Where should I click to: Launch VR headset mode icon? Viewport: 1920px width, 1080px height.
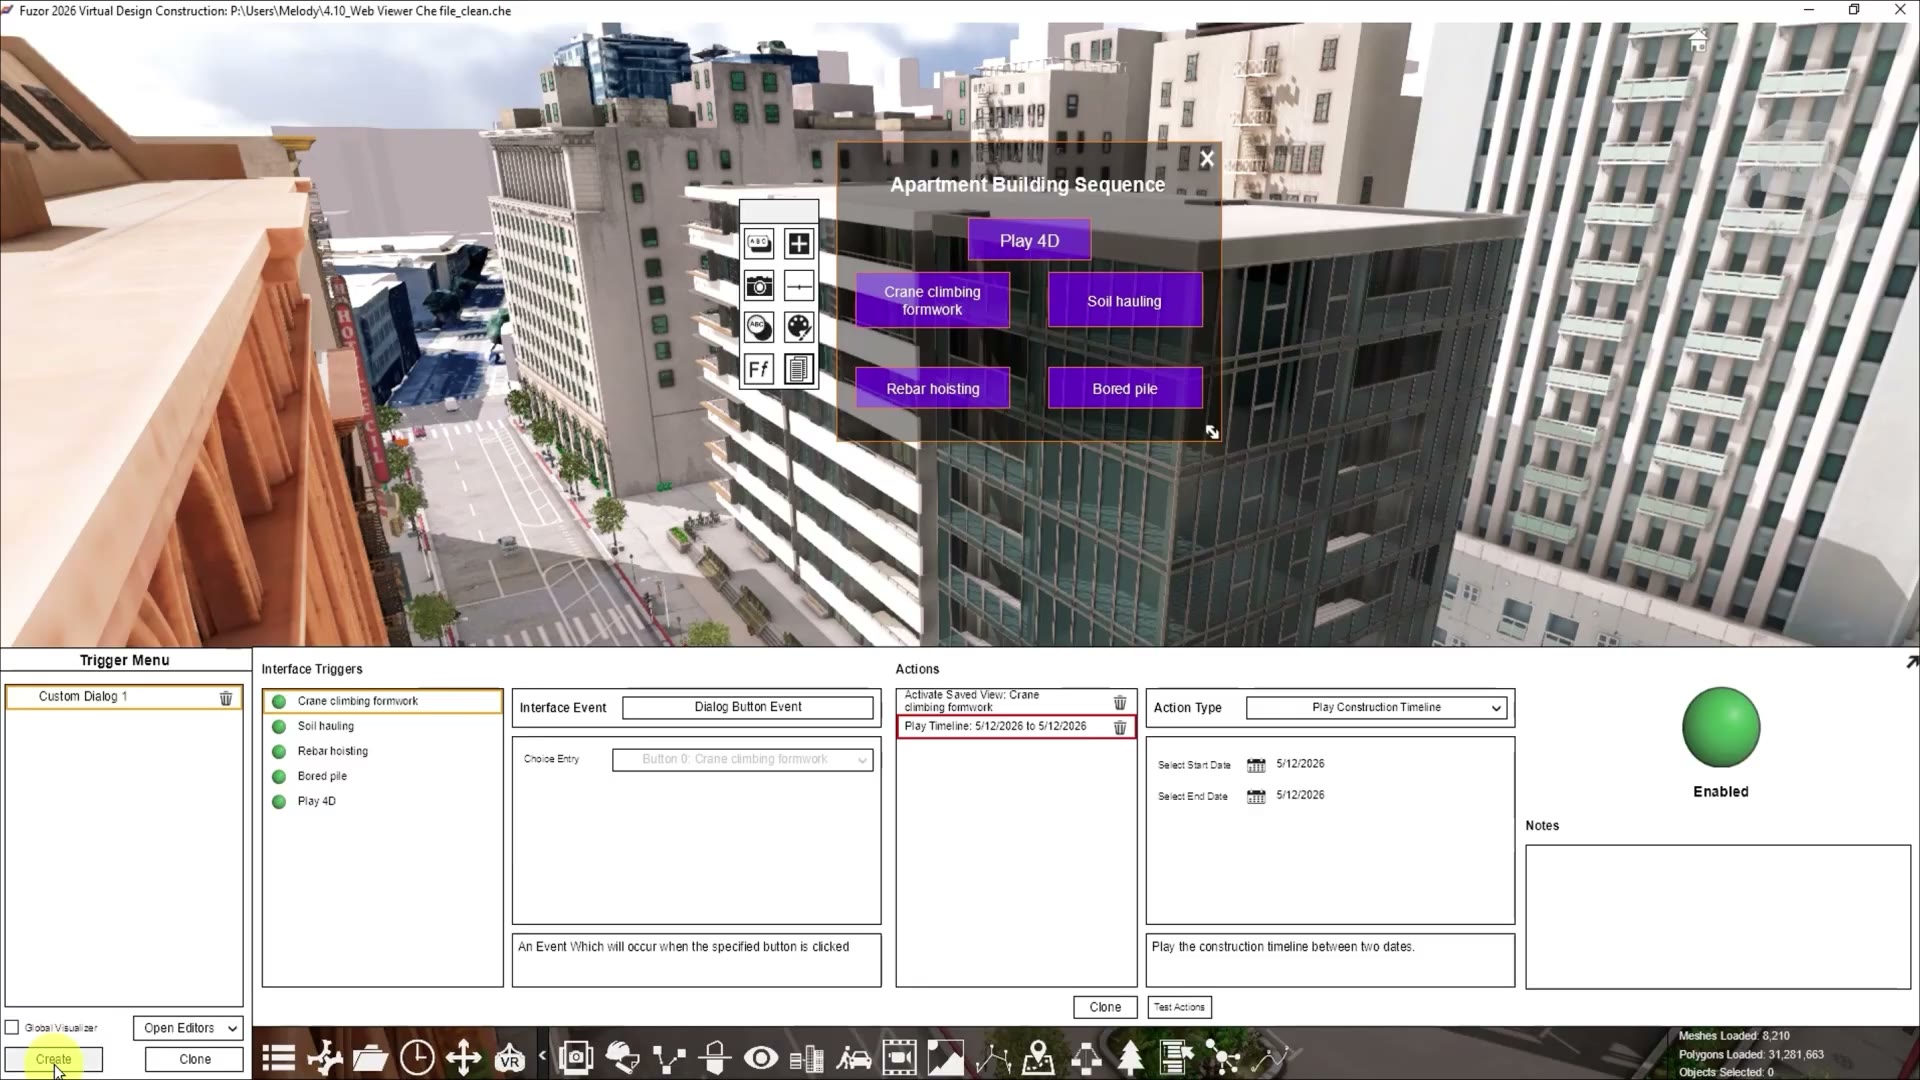click(510, 1057)
